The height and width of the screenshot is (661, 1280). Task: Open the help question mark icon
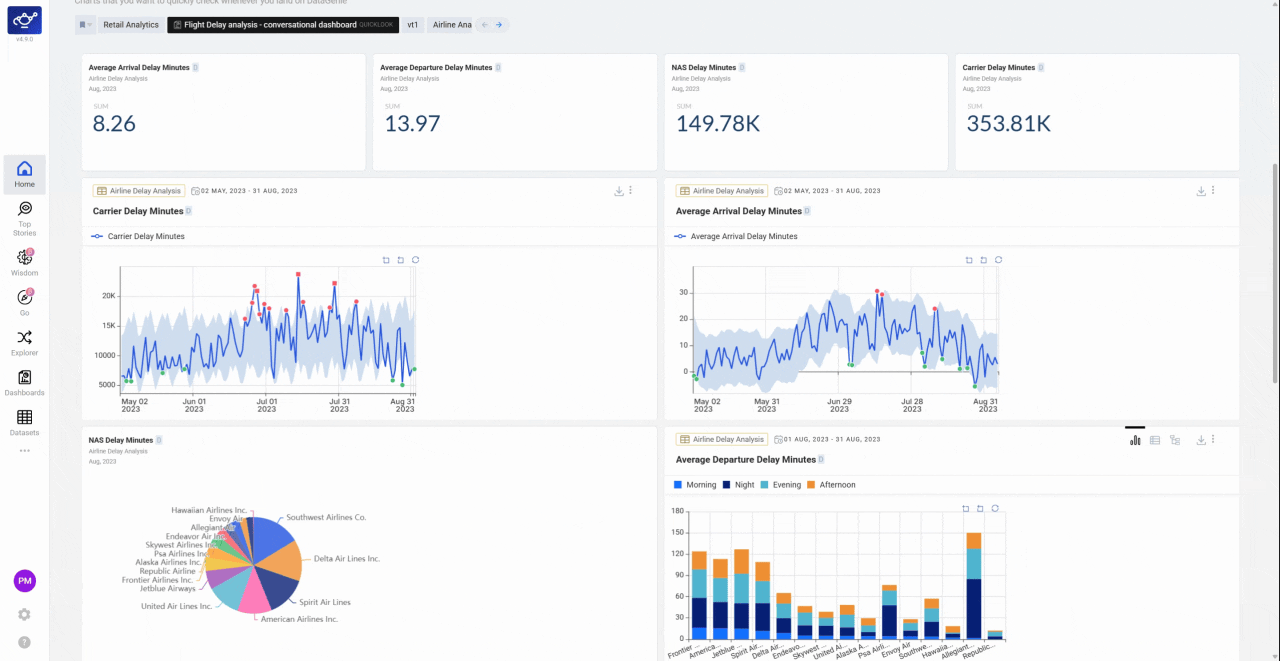click(24, 642)
